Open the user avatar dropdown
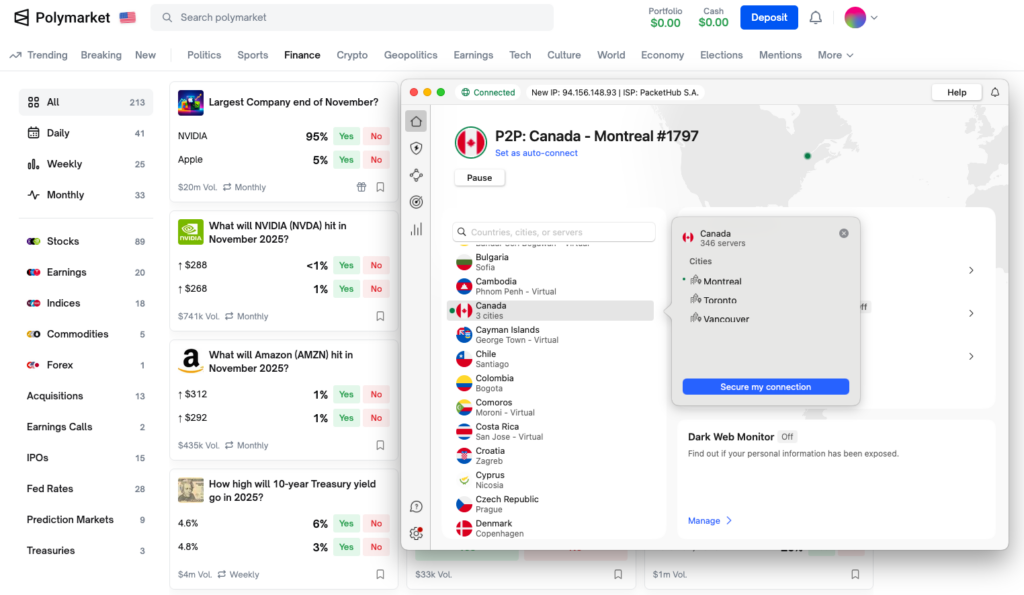 (861, 18)
